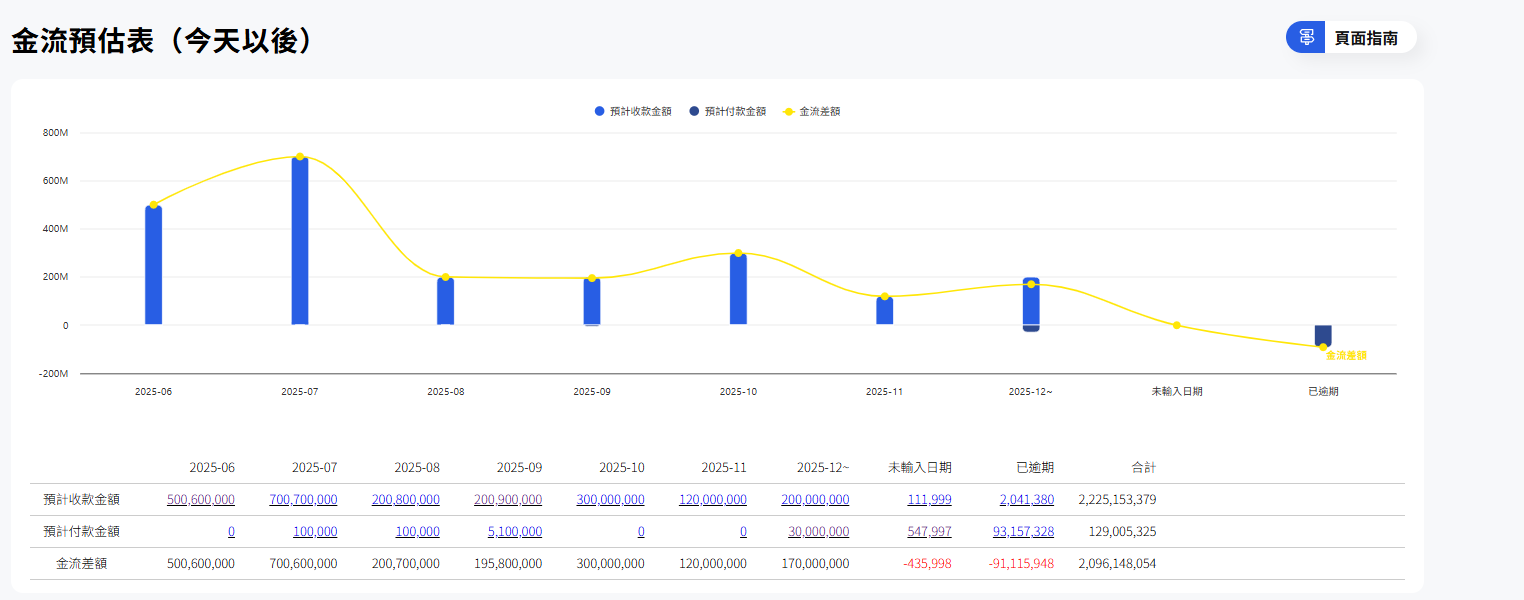The image size is (1524, 600).
Task: Open payable 100,000 link for 2025-07
Action: point(315,532)
